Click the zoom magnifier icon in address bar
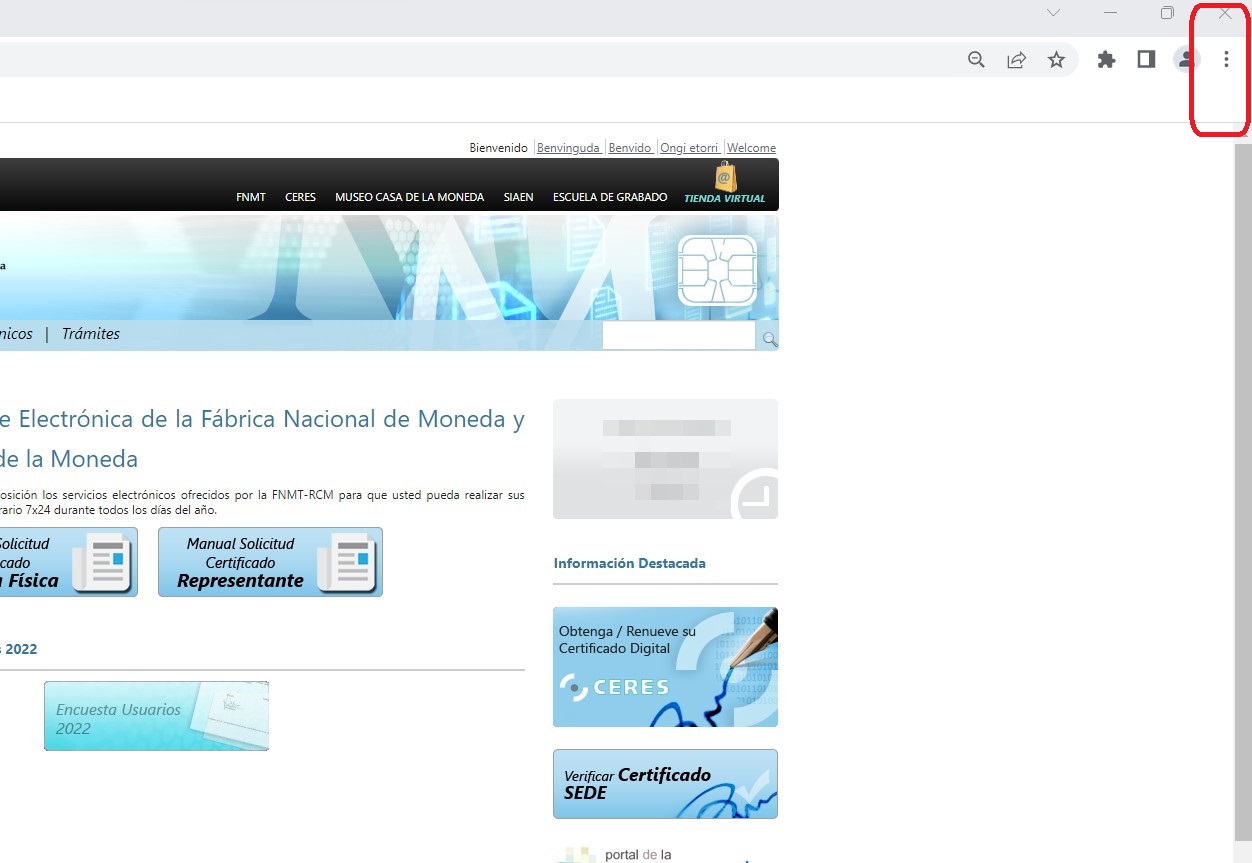Viewport: 1252px width, 863px height. pyautogui.click(x=976, y=60)
